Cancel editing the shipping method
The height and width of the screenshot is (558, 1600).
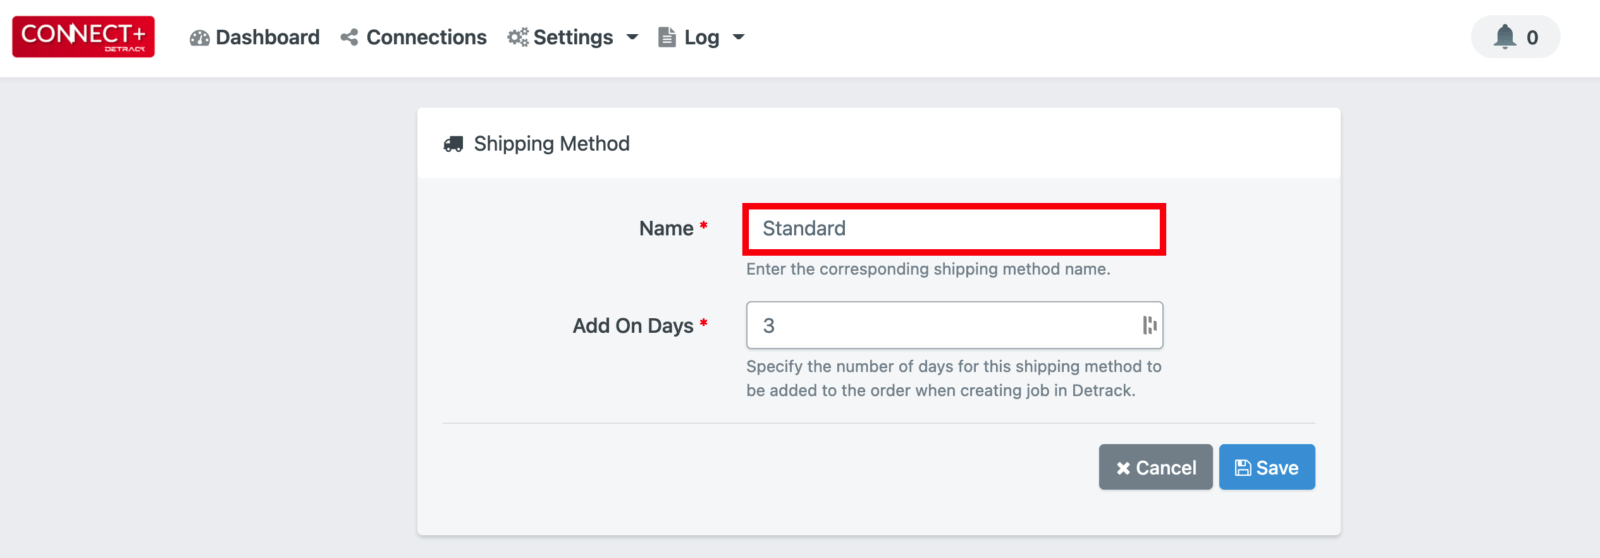[1156, 467]
